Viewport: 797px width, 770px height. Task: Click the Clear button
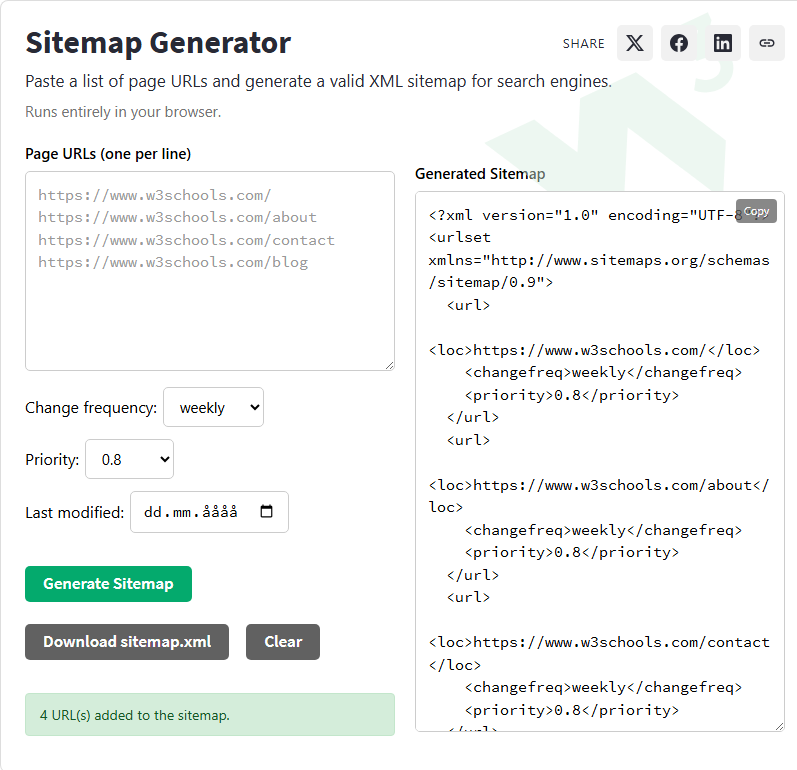pyautogui.click(x=283, y=642)
